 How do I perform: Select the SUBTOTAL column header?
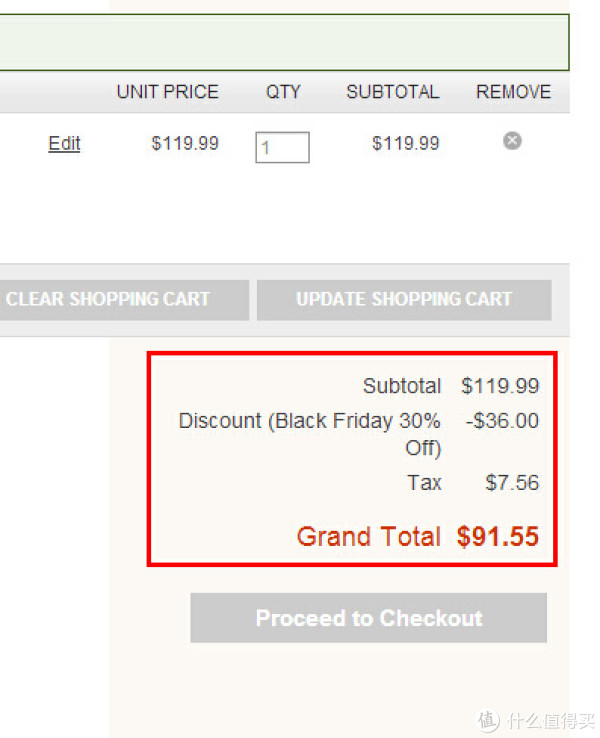pyautogui.click(x=392, y=92)
